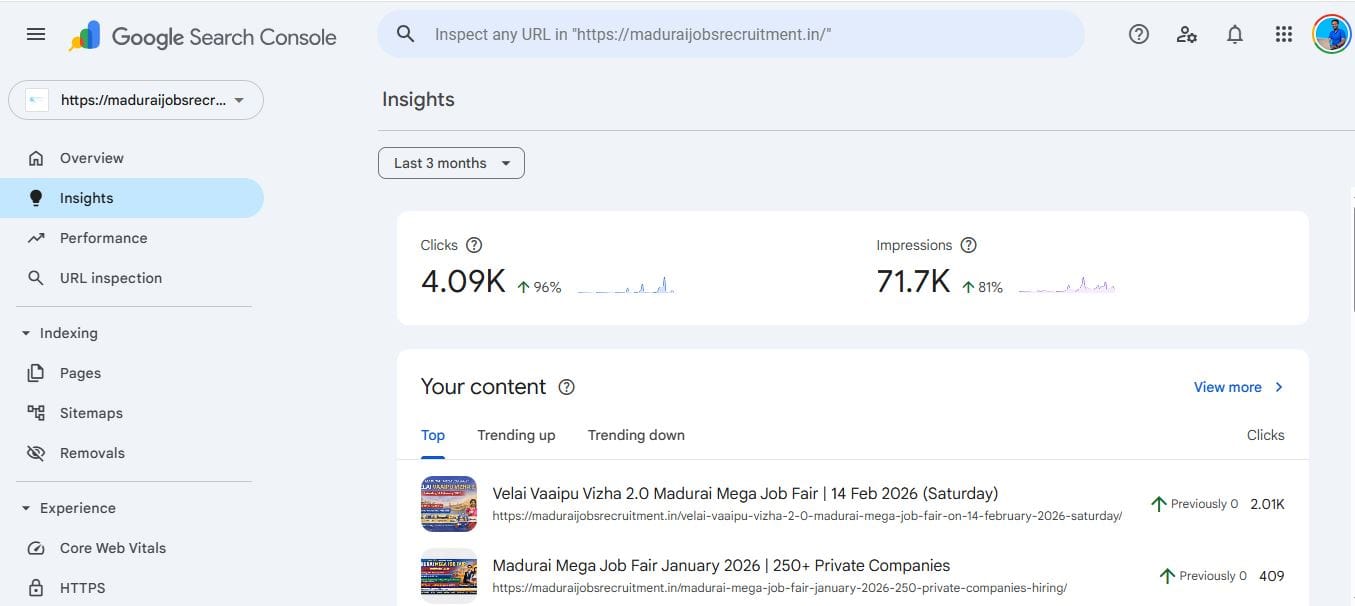Open the Last 3 months date dropdown
The width and height of the screenshot is (1355, 606).
point(450,162)
